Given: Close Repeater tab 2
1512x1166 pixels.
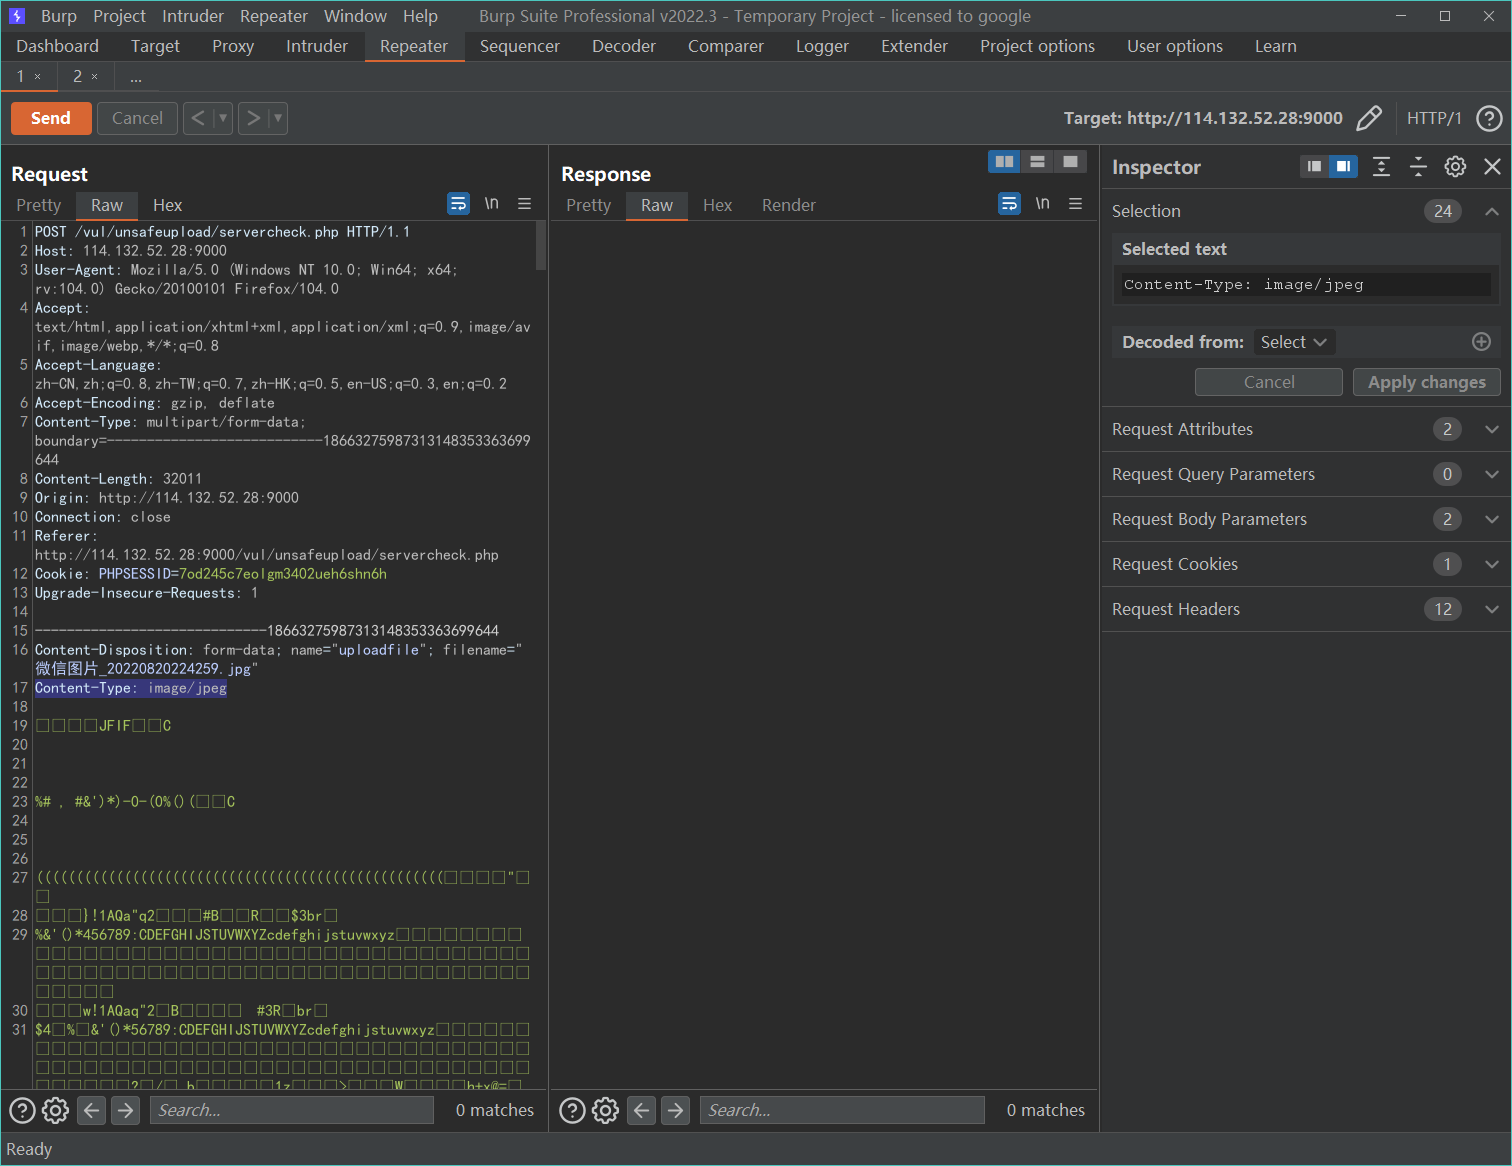Looking at the screenshot, I should (x=95, y=77).
